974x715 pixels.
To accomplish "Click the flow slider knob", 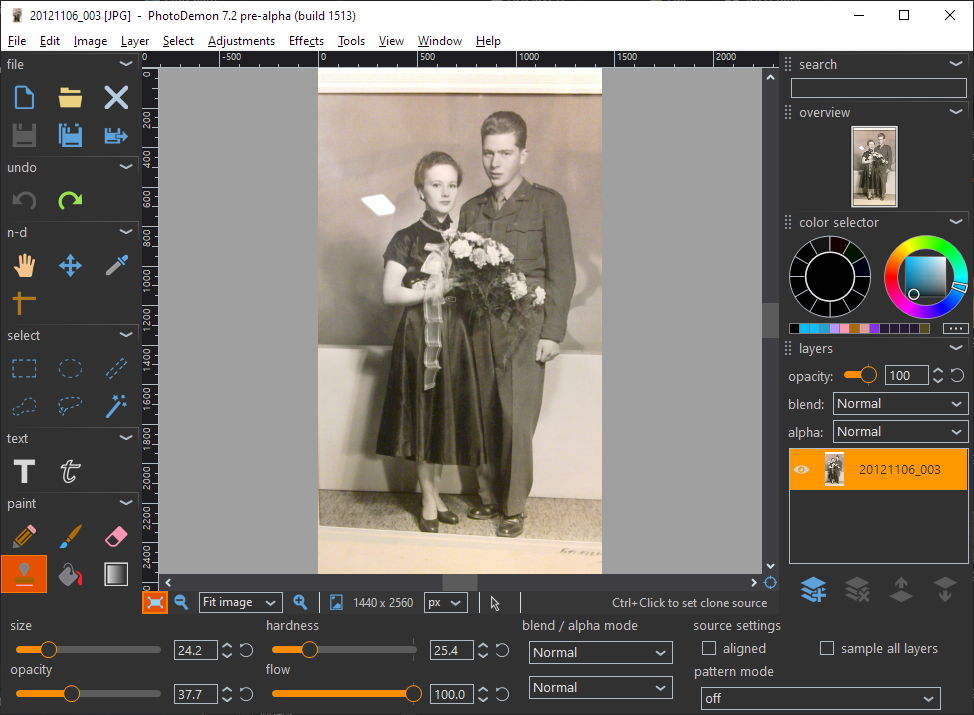I will click(x=413, y=694).
